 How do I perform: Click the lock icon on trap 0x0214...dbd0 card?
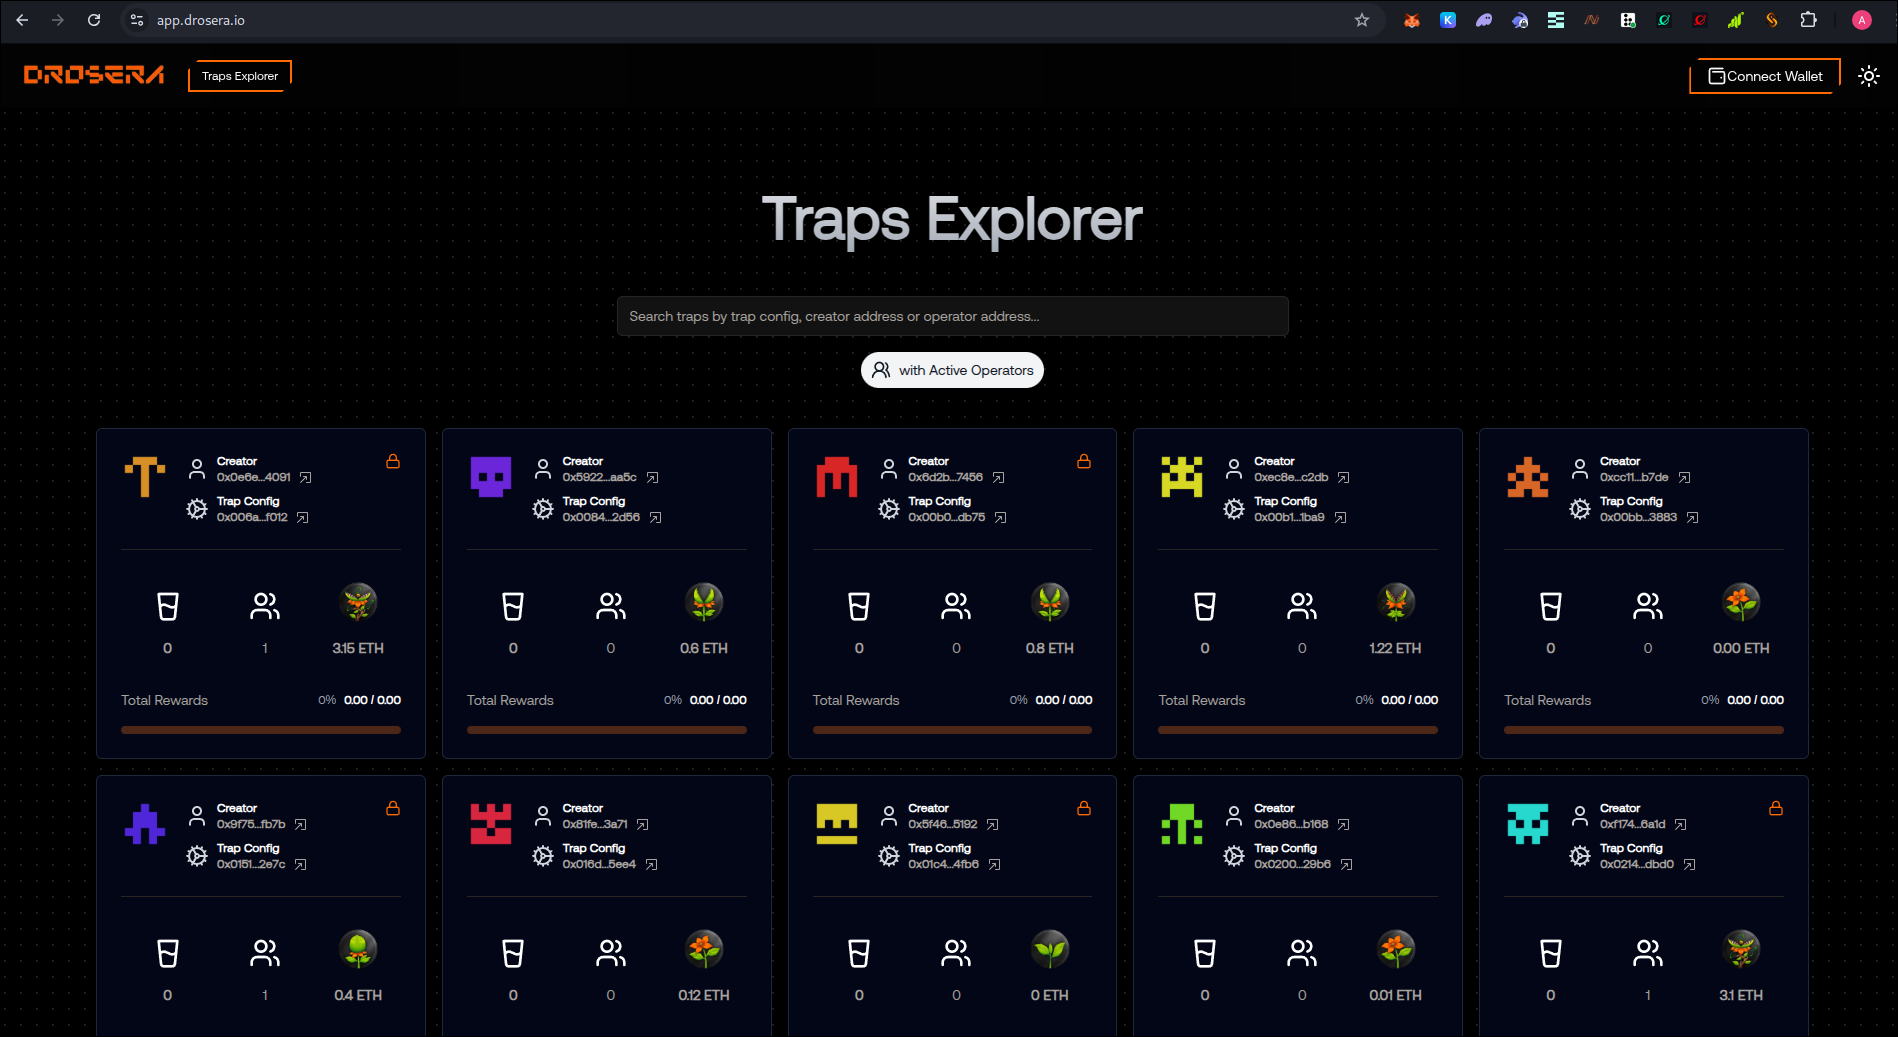pyautogui.click(x=1776, y=808)
